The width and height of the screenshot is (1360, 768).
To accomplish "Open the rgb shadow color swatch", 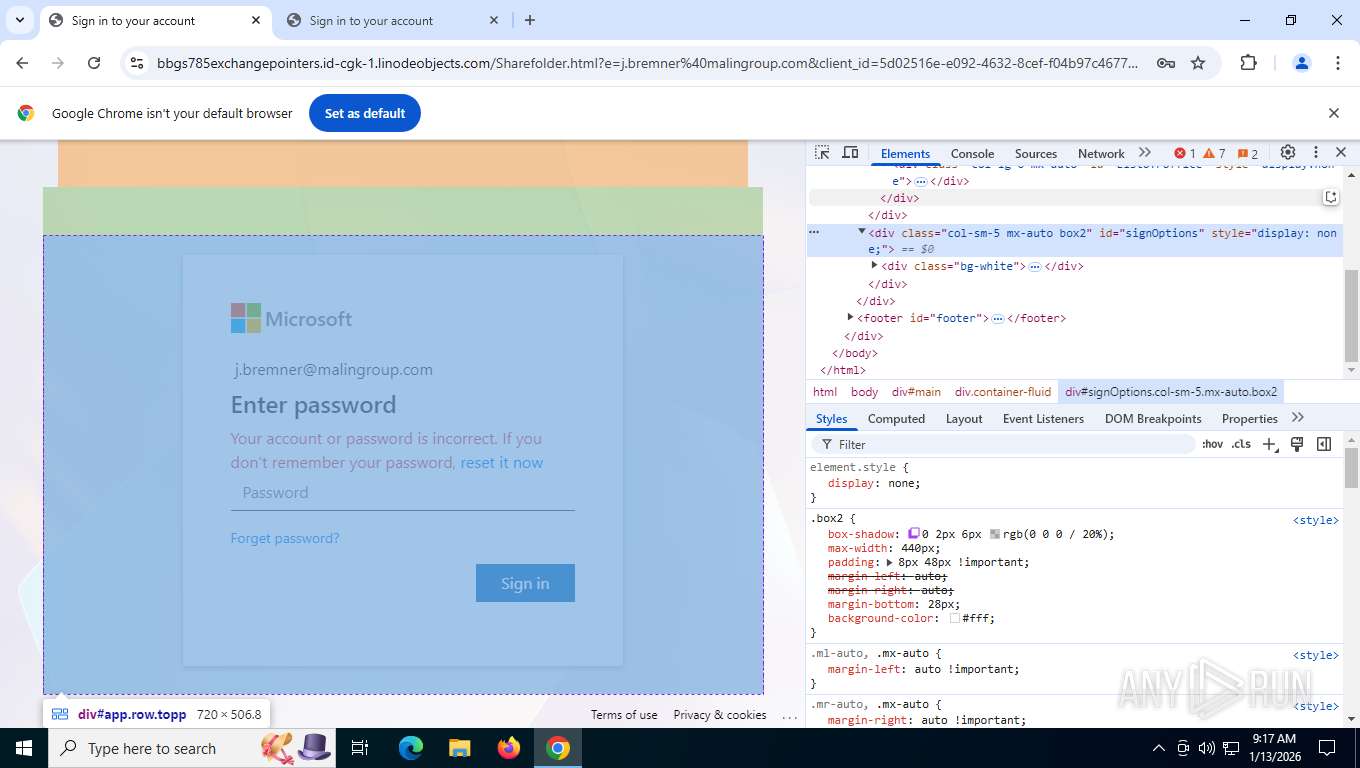I will [x=995, y=534].
